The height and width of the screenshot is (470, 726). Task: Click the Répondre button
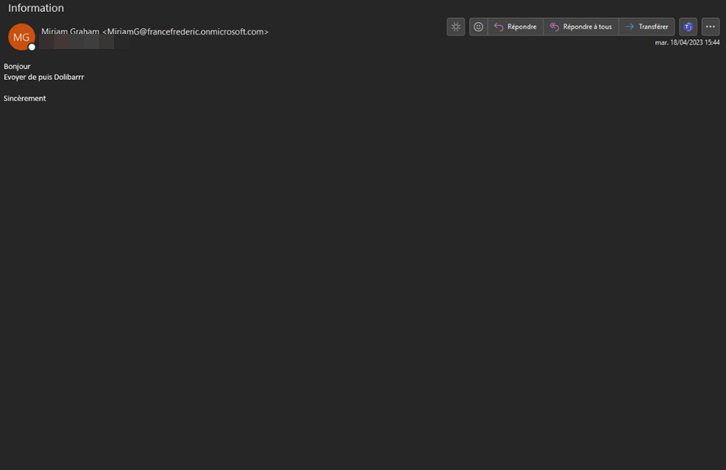tap(515, 27)
